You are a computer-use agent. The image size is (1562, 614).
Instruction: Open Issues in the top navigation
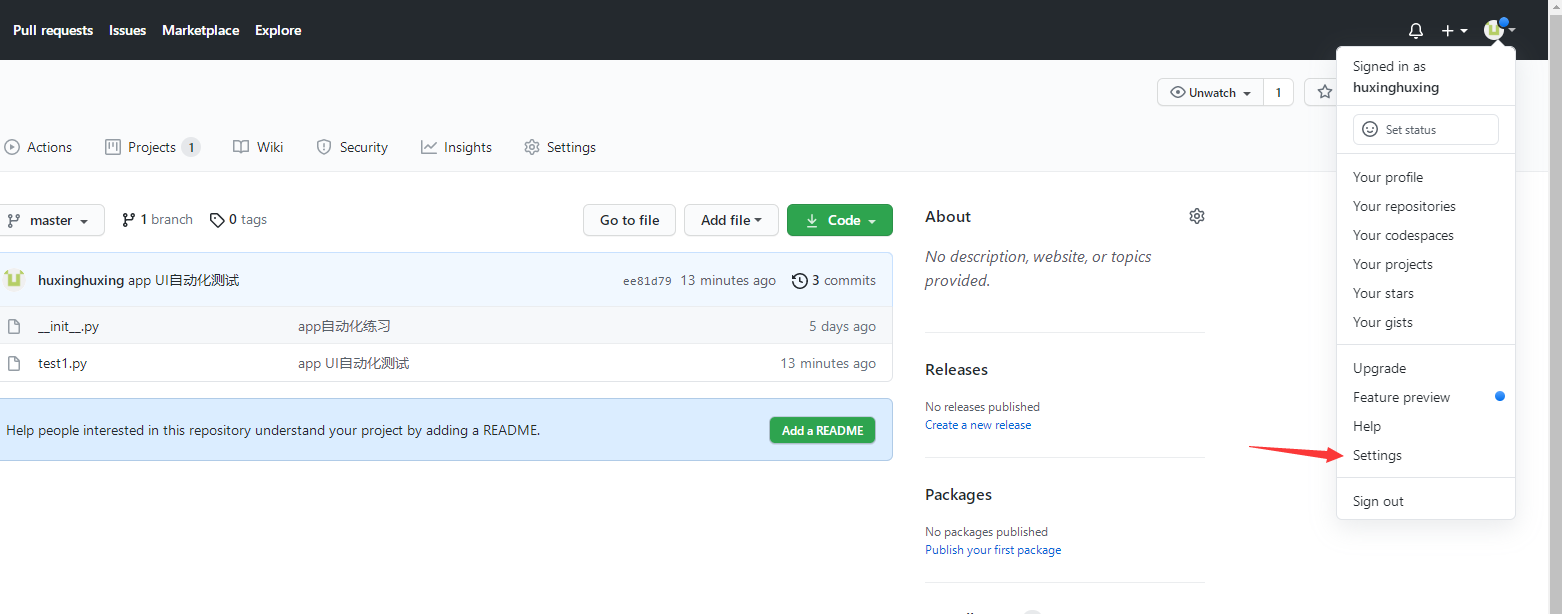coord(127,30)
